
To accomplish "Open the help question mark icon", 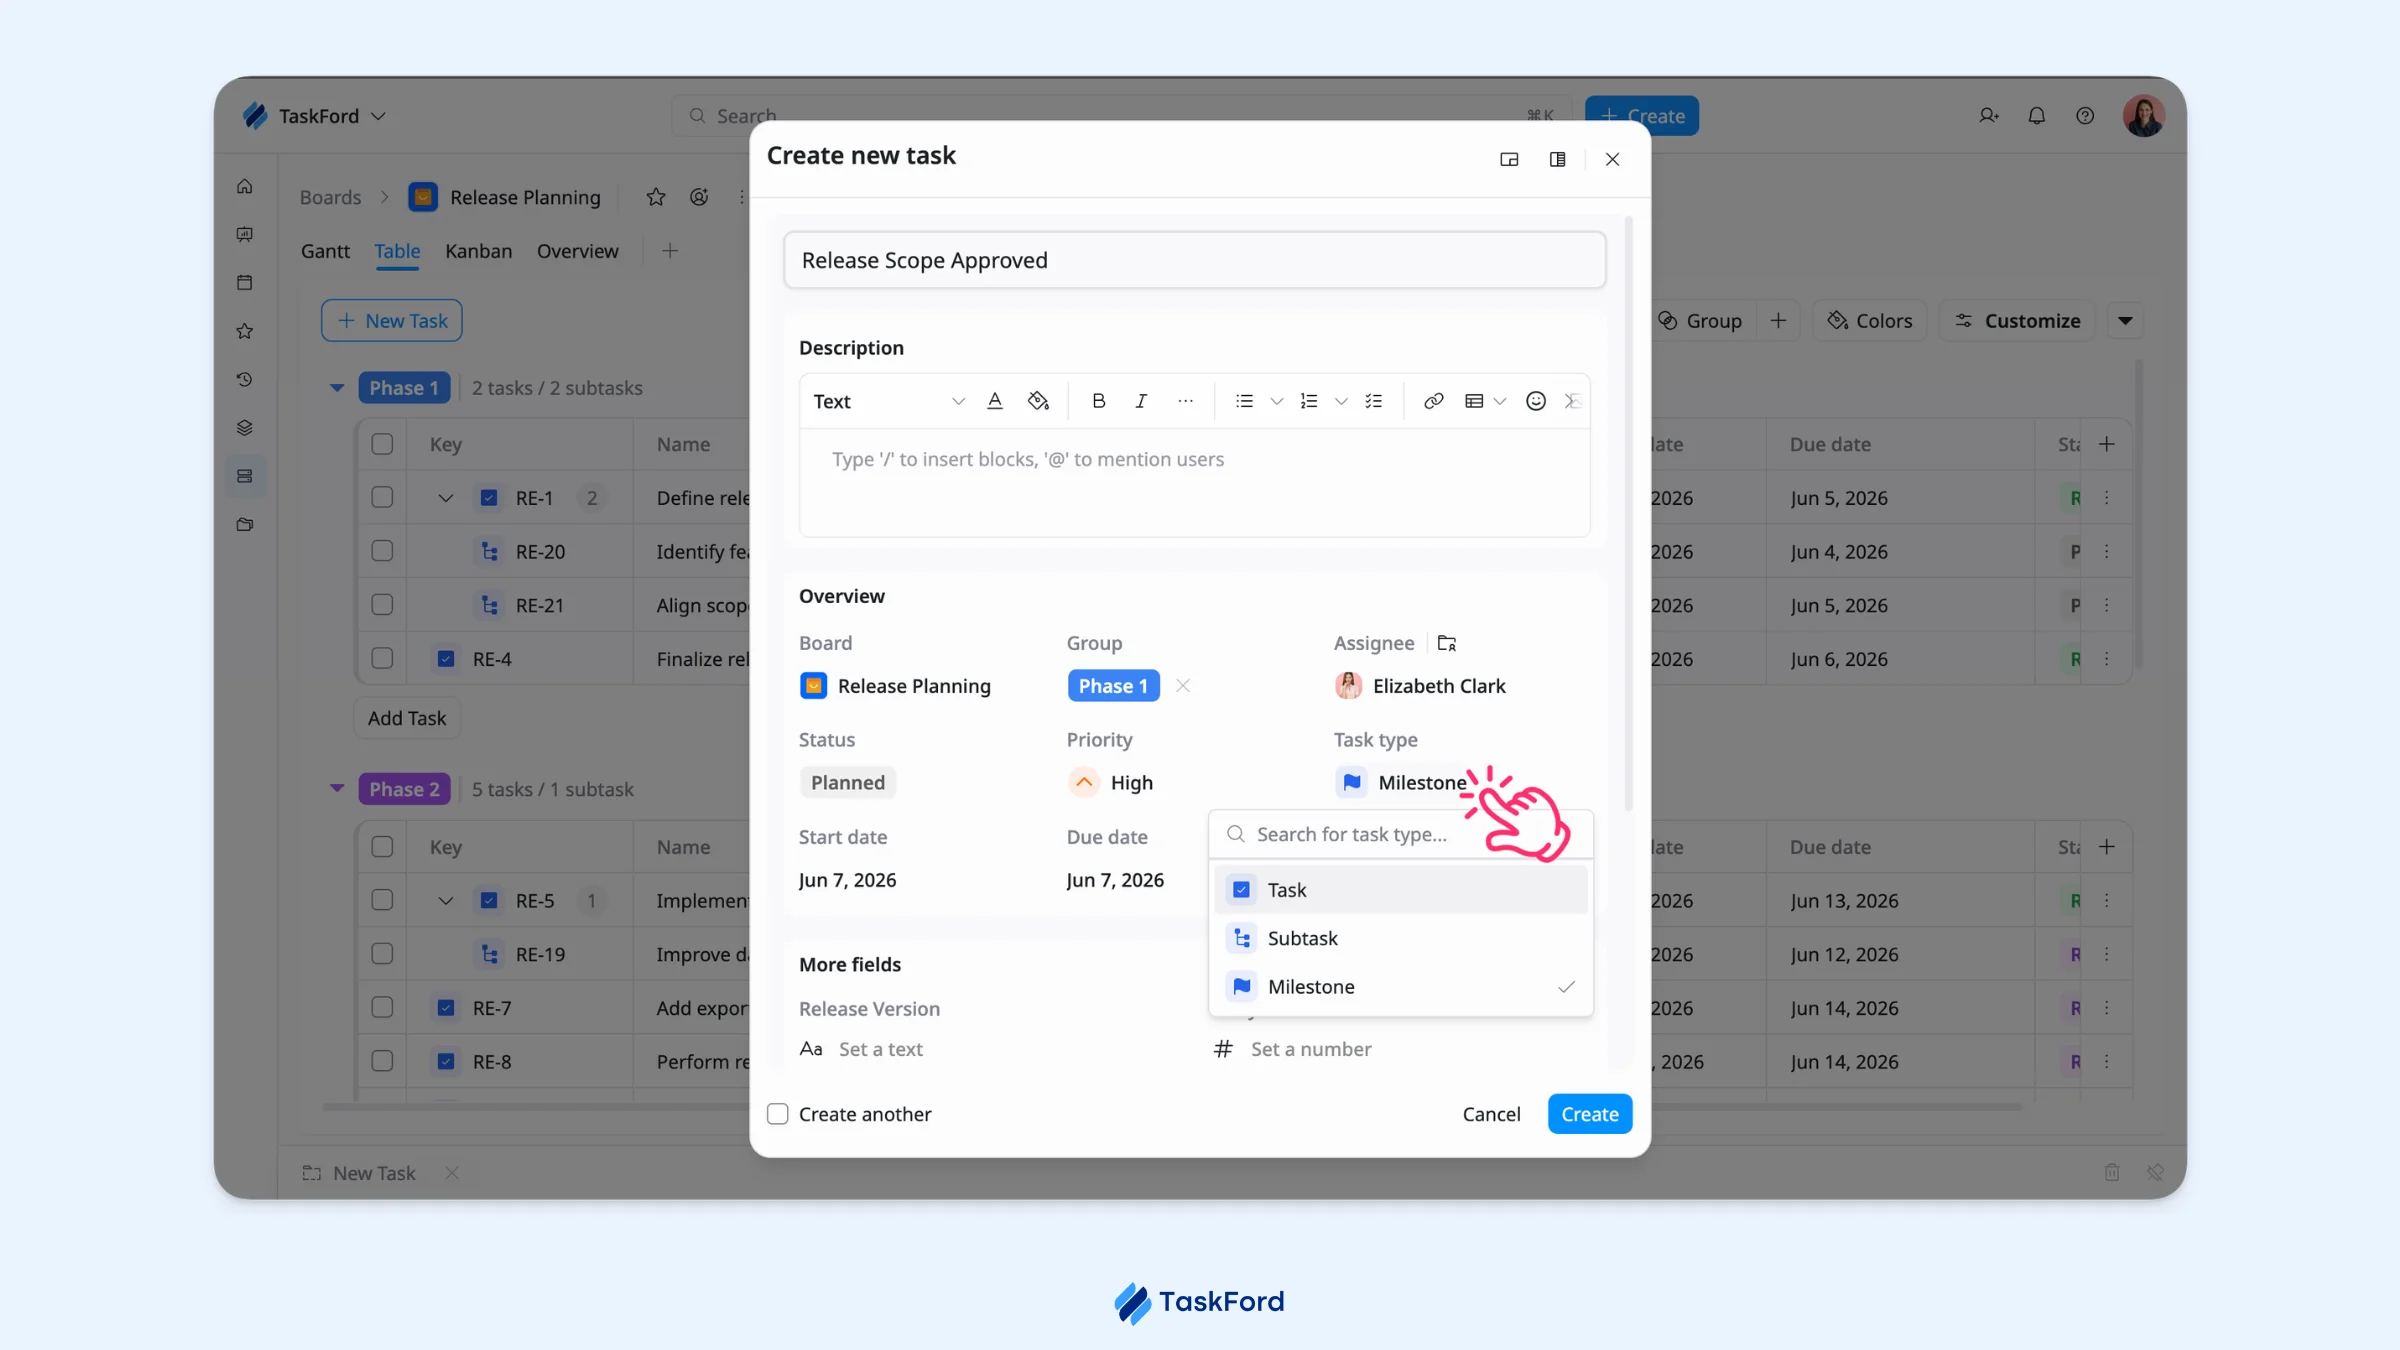I will pyautogui.click(x=2085, y=116).
